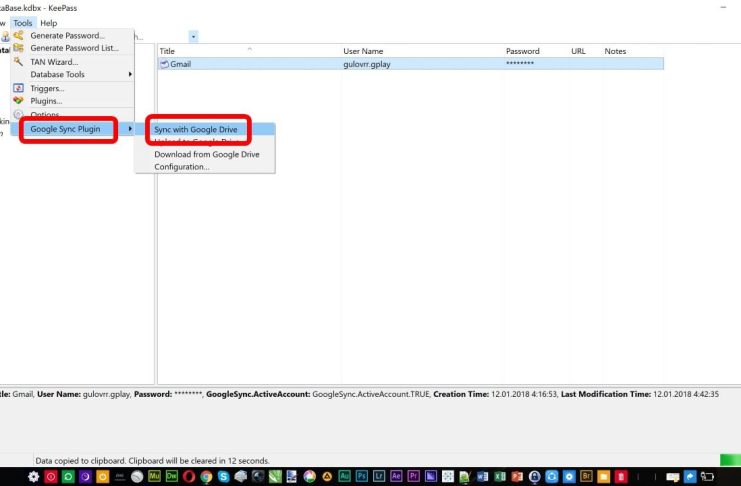Open Microsoft Excel from the taskbar

[500, 477]
